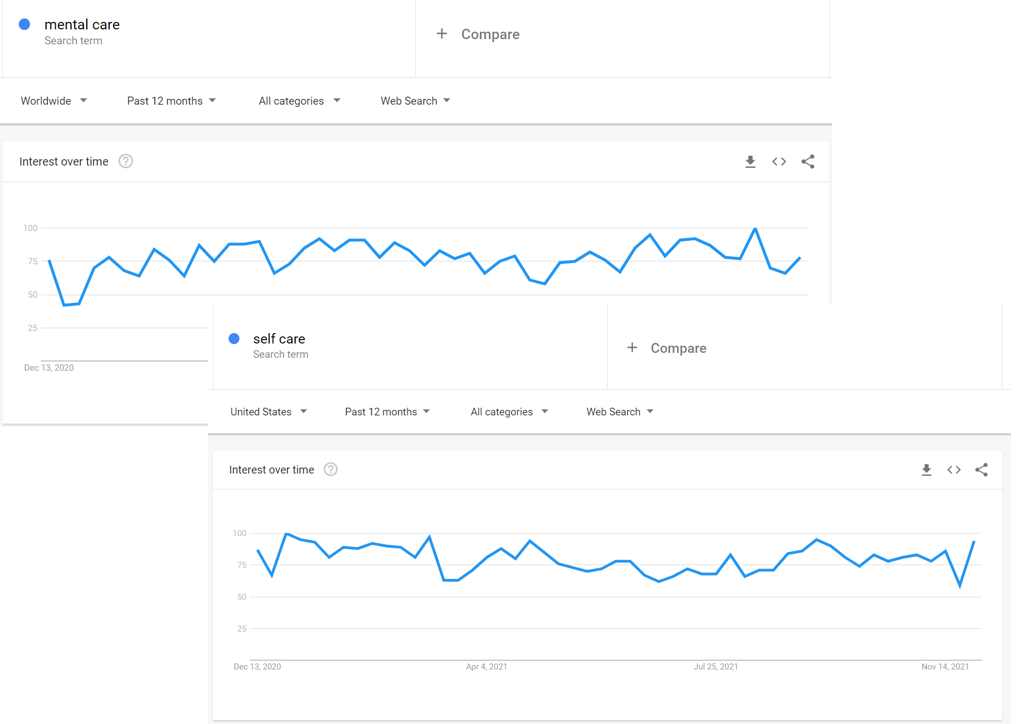Open help icon beside upper Interest over time
The height and width of the screenshot is (724, 1017).
click(126, 162)
